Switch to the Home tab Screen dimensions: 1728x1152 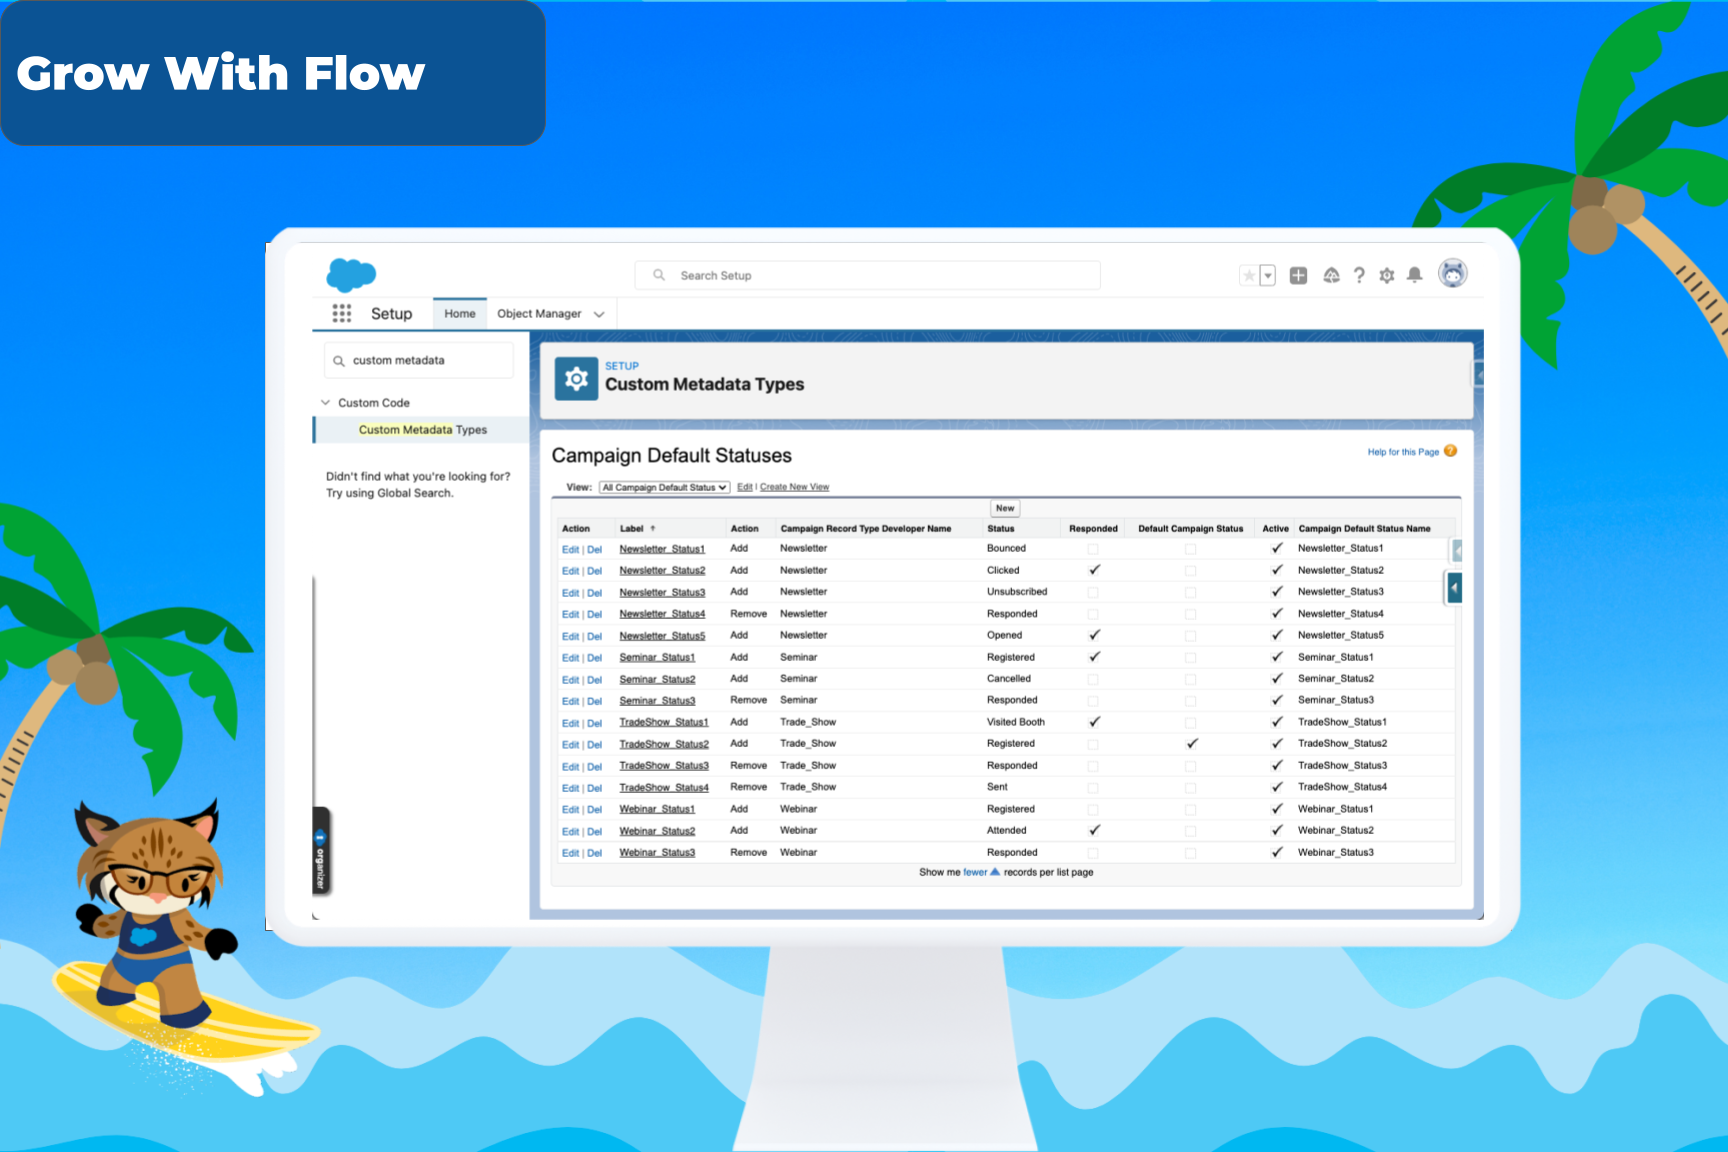(460, 314)
